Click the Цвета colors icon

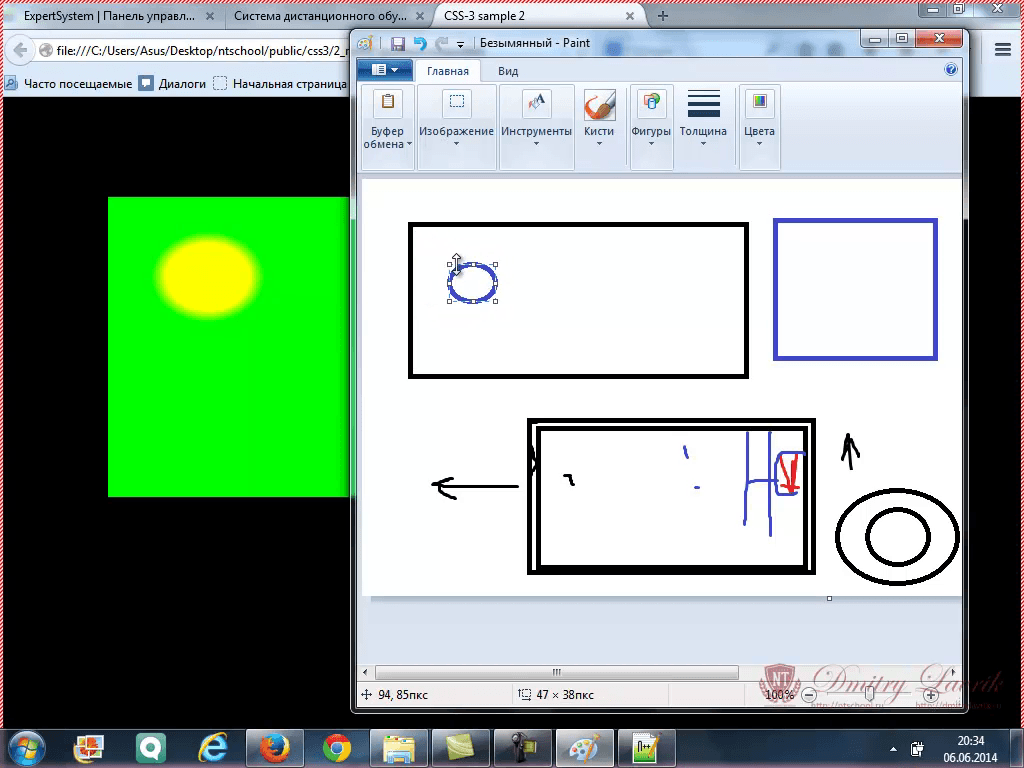tap(760, 102)
